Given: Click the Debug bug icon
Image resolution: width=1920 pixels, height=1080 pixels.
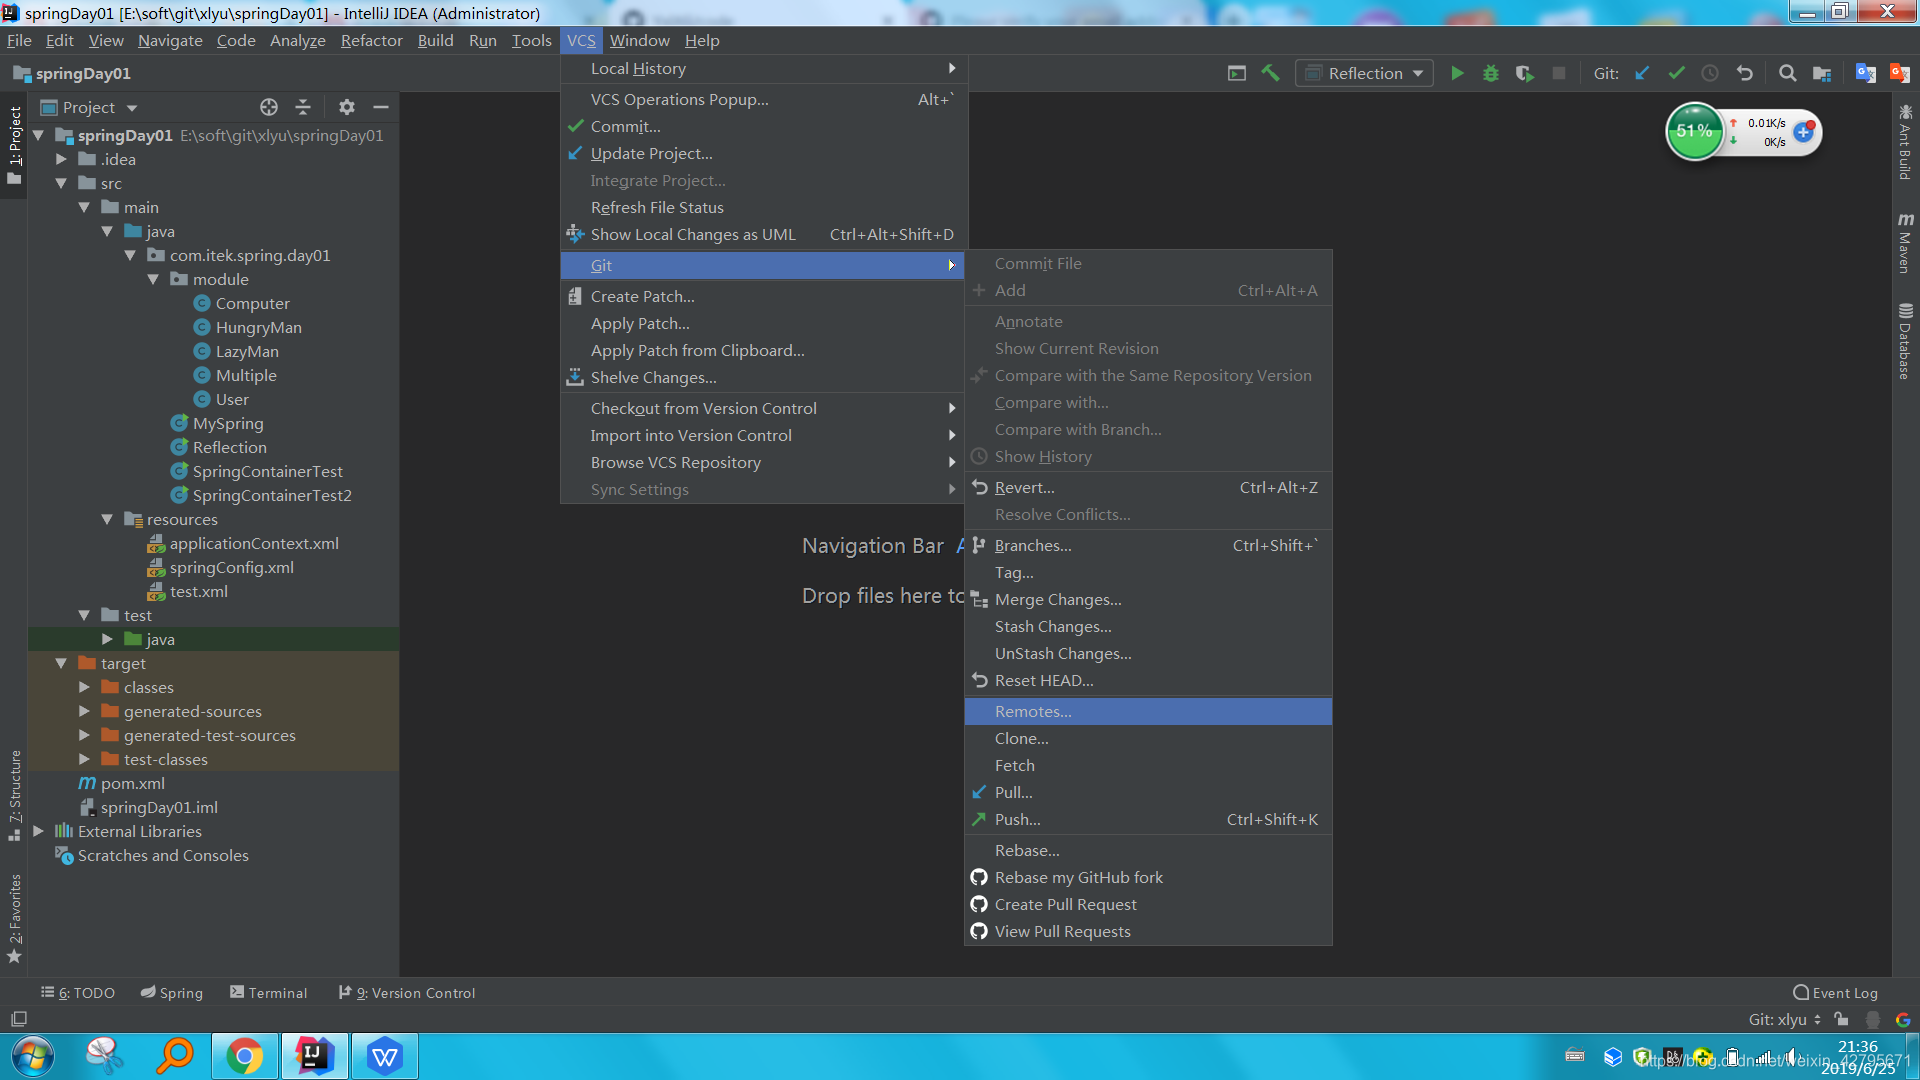Looking at the screenshot, I should tap(1490, 73).
